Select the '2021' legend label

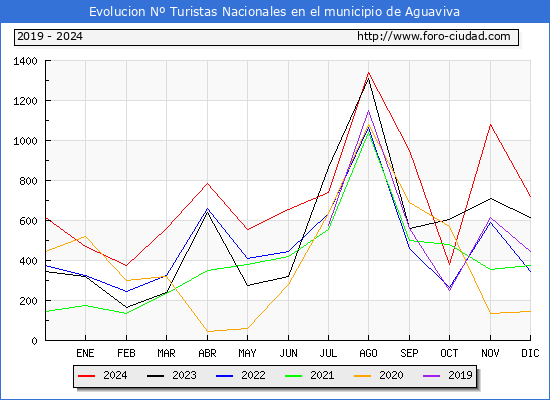pyautogui.click(x=322, y=375)
